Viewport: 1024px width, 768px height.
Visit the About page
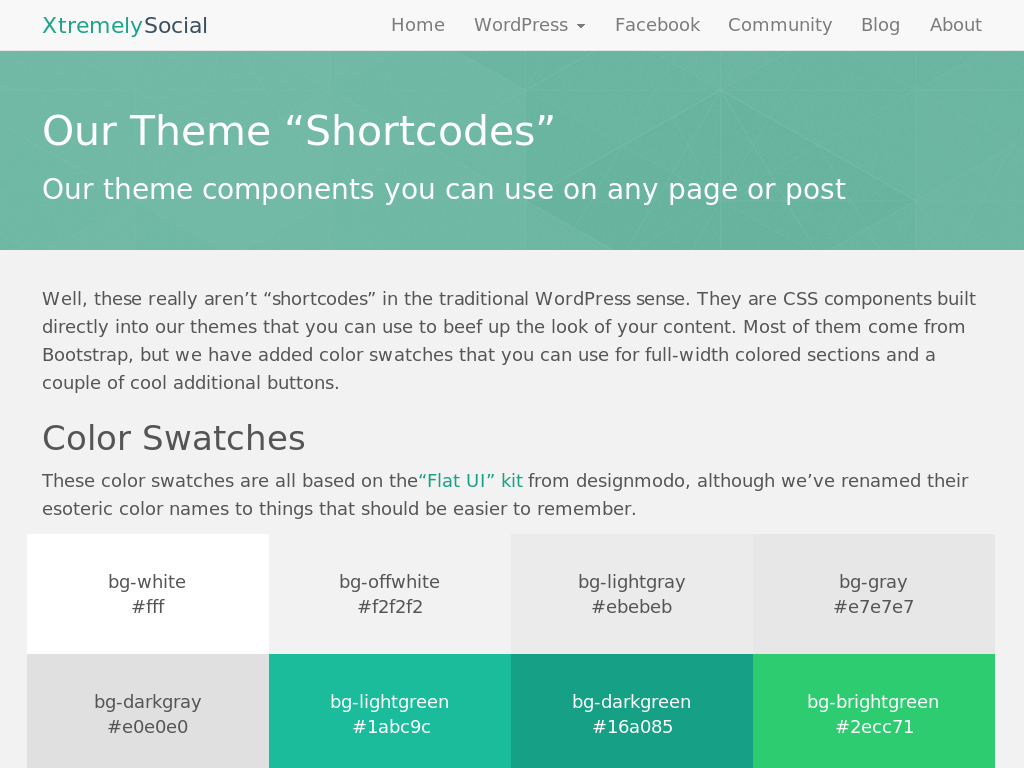[x=955, y=25]
